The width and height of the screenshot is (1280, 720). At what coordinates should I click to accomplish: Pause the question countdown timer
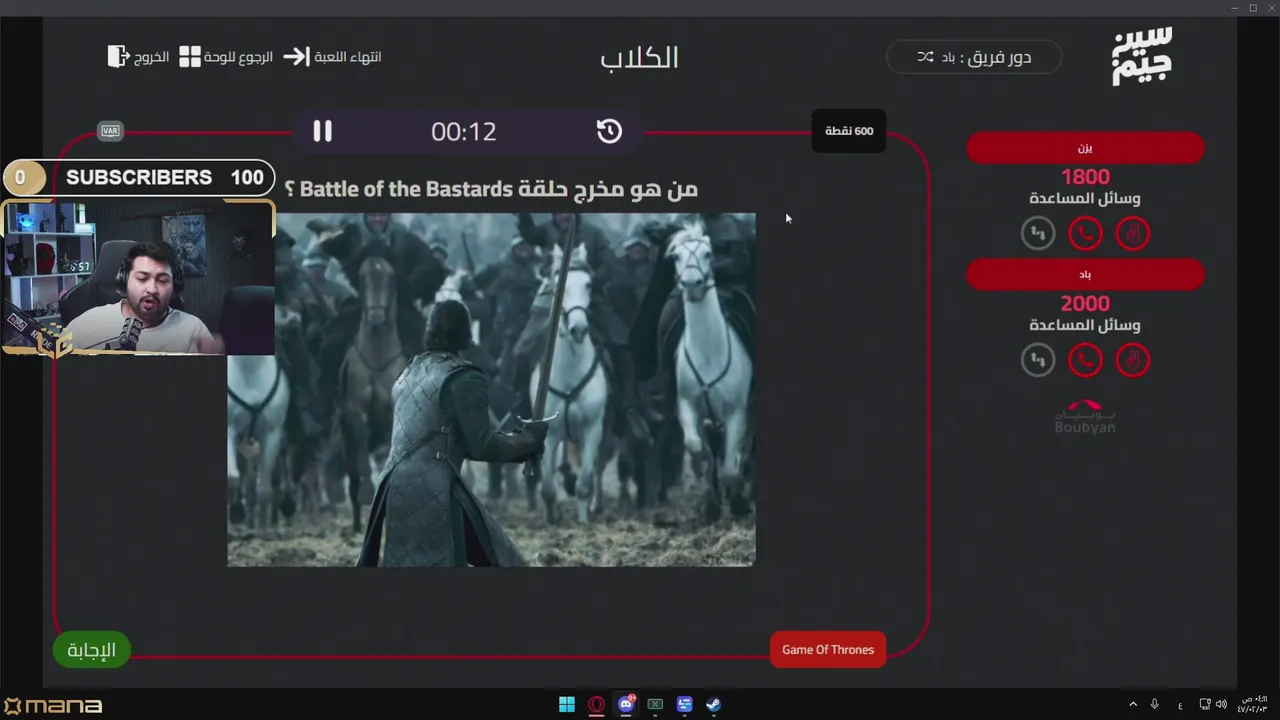[x=322, y=131]
